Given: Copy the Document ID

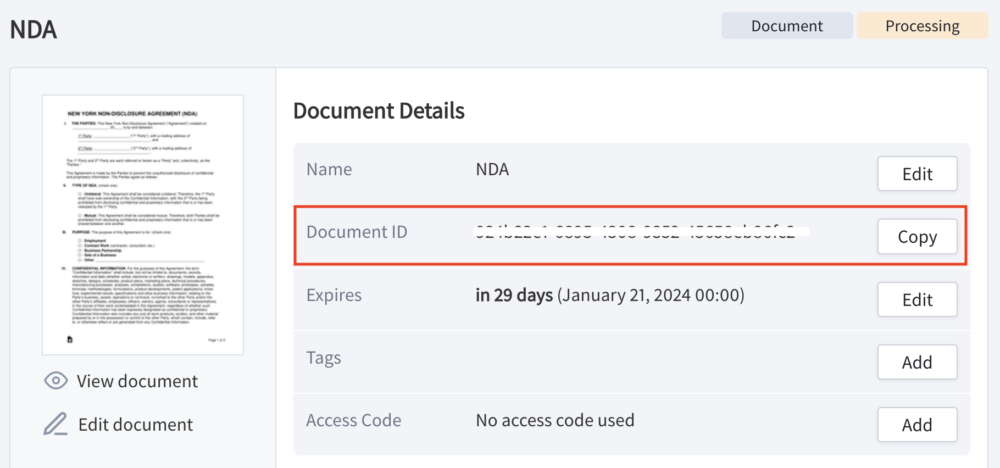Looking at the screenshot, I should coord(916,237).
